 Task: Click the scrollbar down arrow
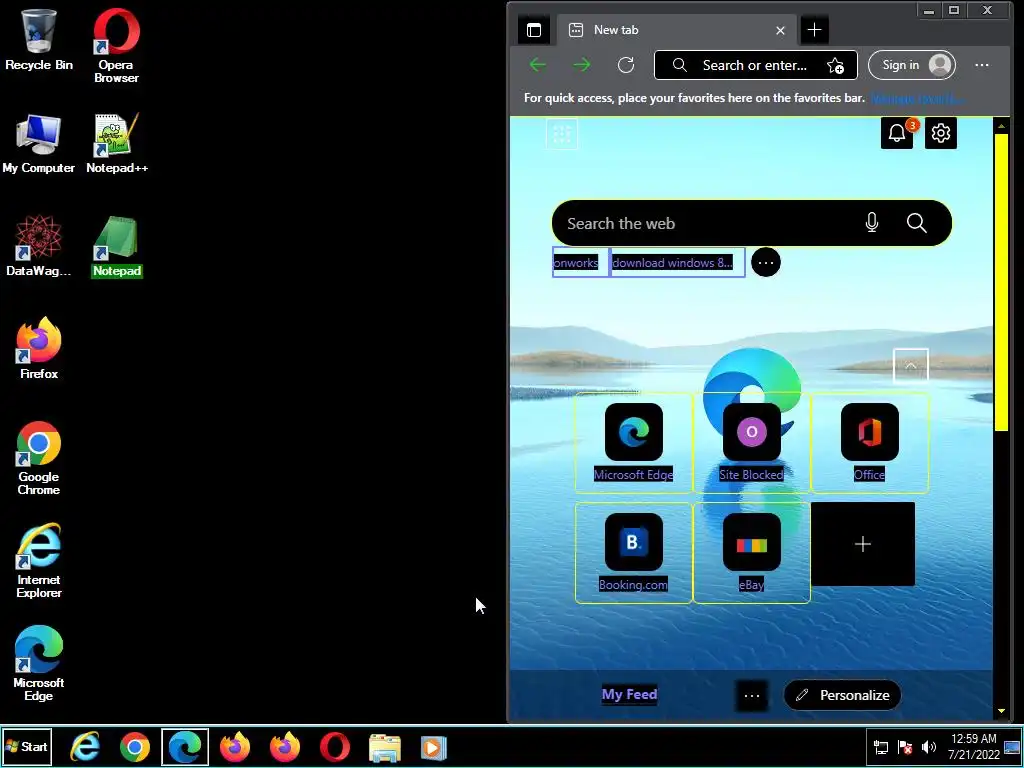pyautogui.click(x=1001, y=711)
